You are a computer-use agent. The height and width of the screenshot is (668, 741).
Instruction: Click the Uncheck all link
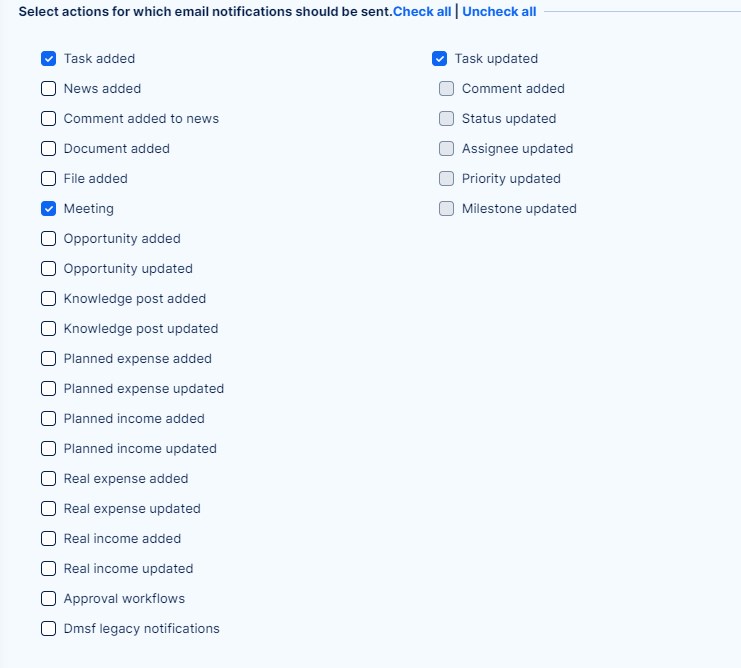click(x=499, y=12)
